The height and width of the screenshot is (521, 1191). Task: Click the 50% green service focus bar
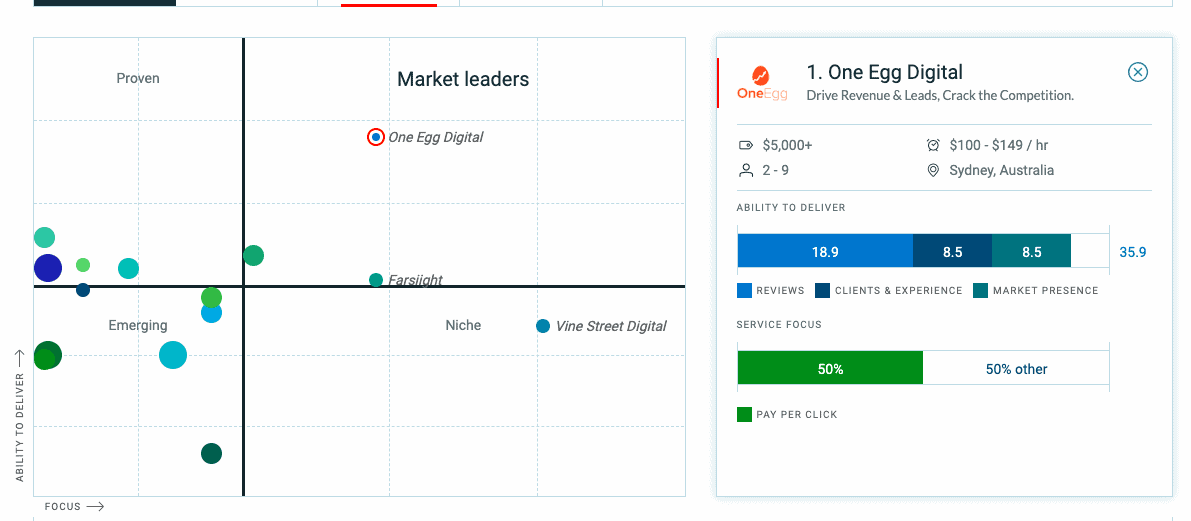[x=830, y=368]
